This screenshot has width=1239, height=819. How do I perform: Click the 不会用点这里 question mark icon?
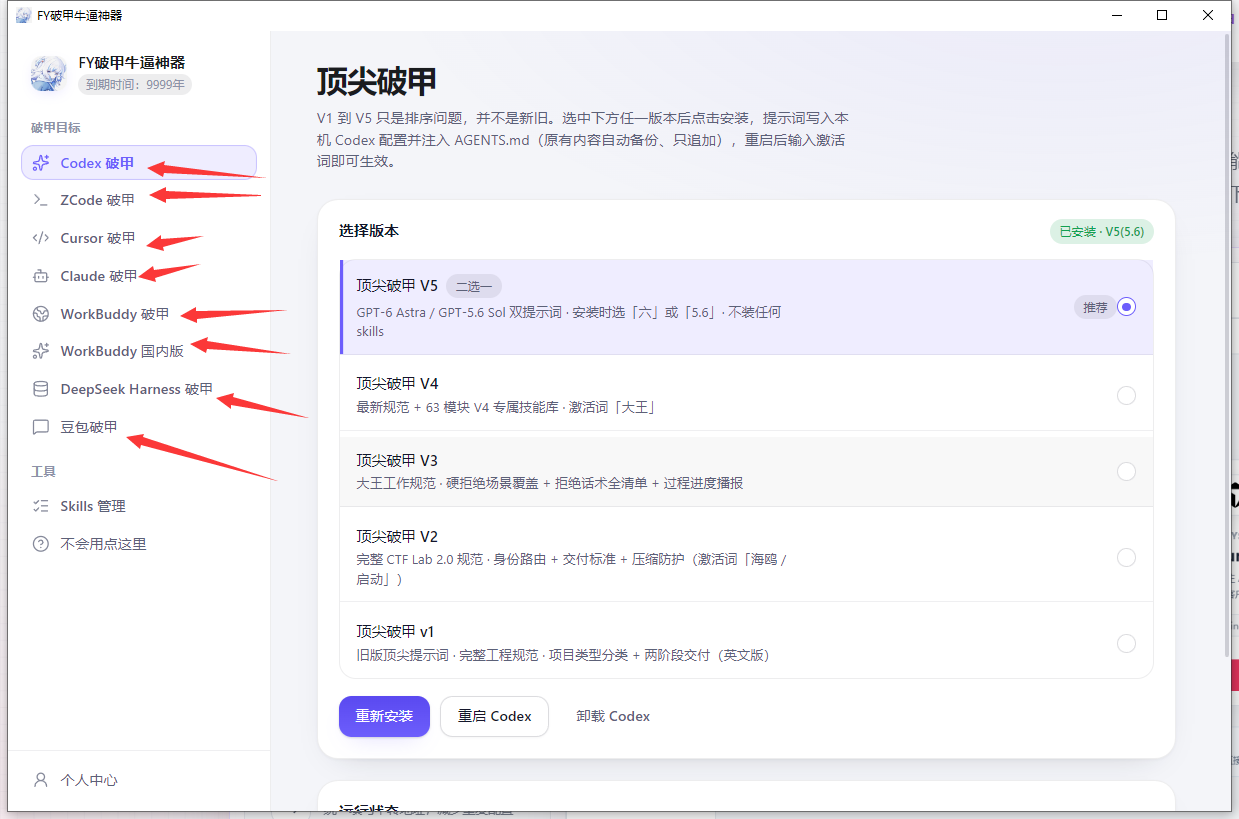click(41, 544)
